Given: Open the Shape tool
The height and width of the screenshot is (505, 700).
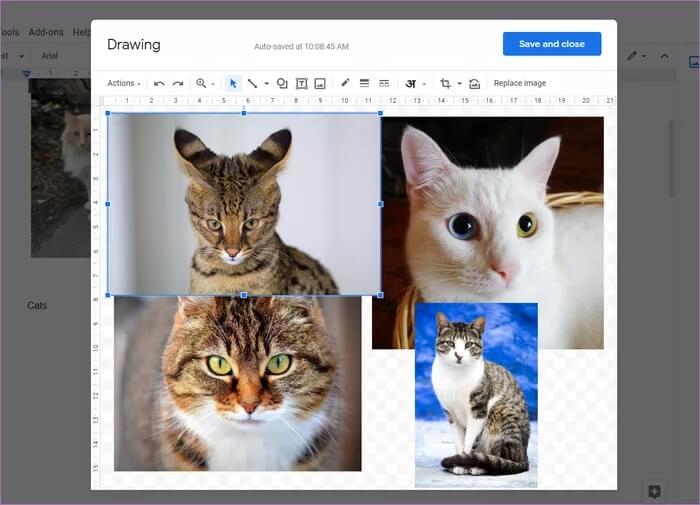Looking at the screenshot, I should click(282, 83).
